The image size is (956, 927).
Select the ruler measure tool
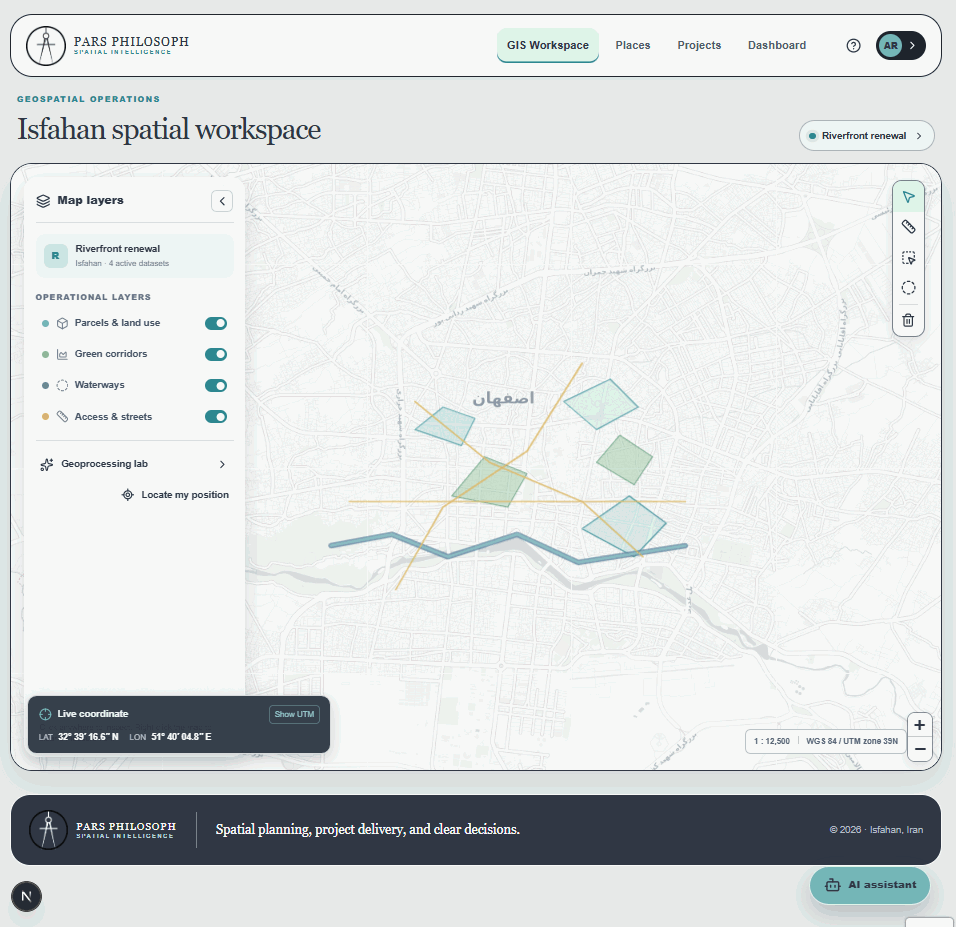click(908, 227)
